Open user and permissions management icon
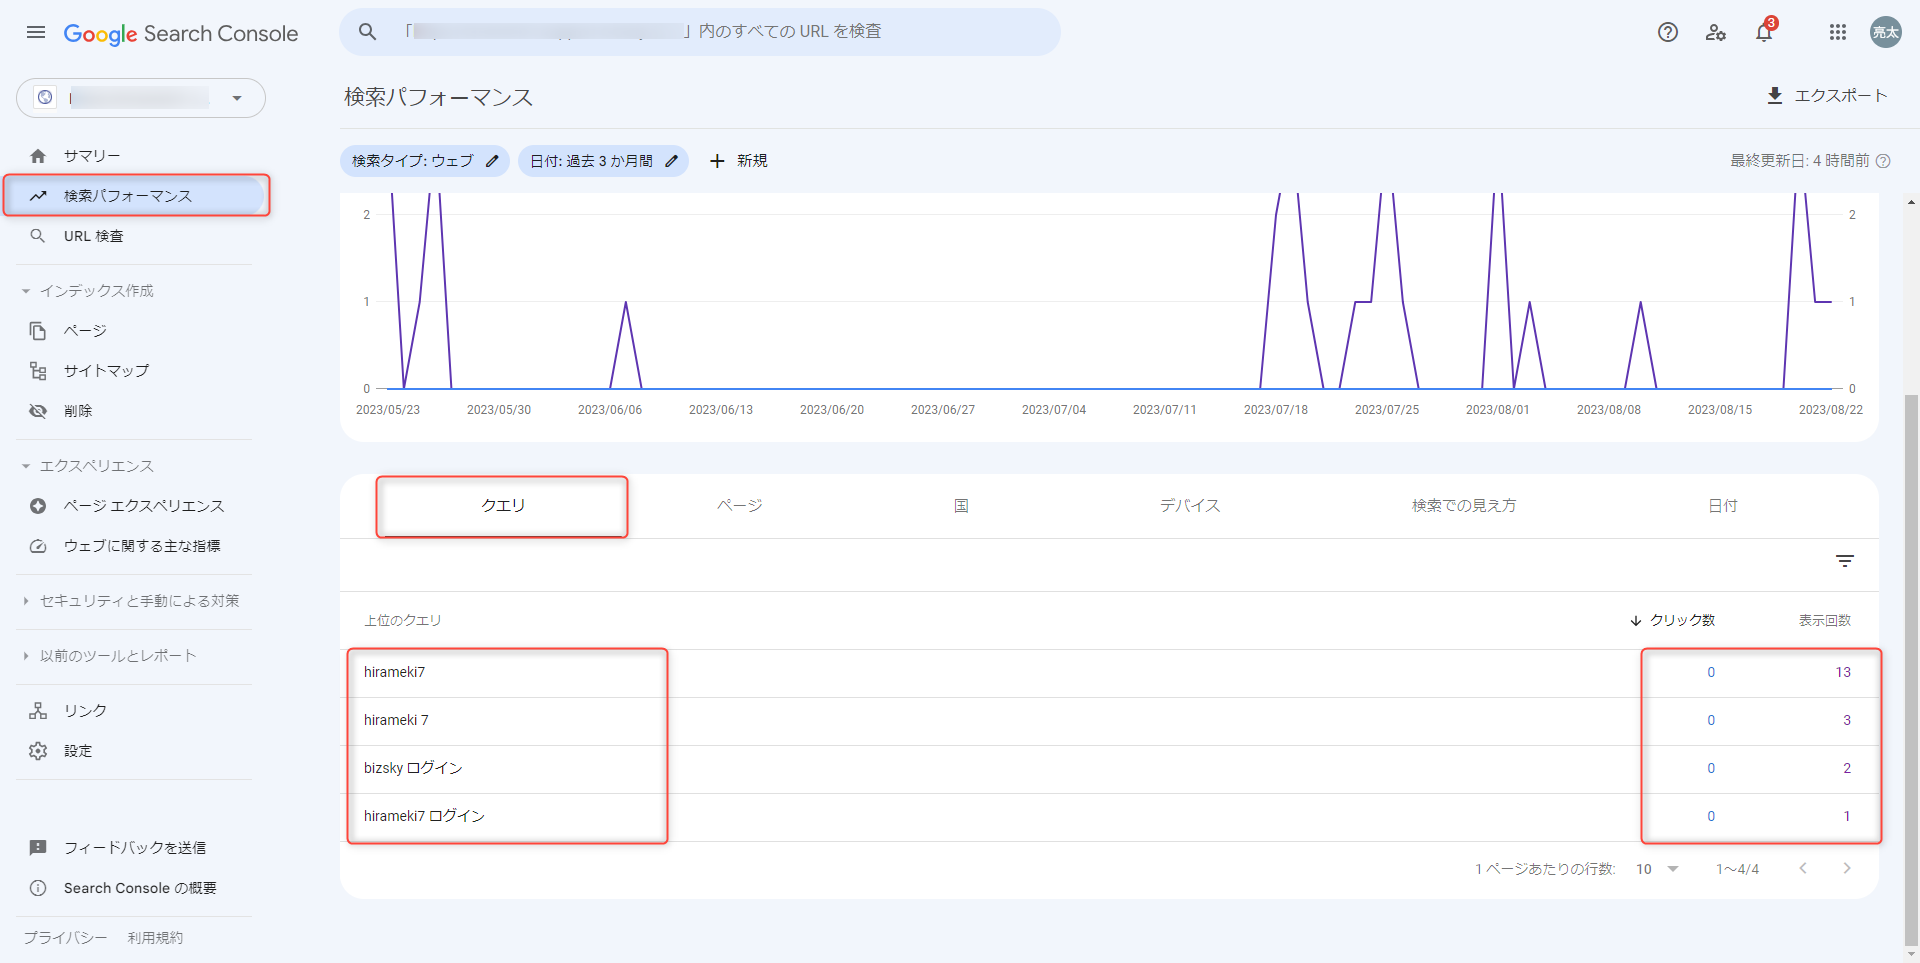Viewport: 1920px width, 963px height. (x=1716, y=32)
